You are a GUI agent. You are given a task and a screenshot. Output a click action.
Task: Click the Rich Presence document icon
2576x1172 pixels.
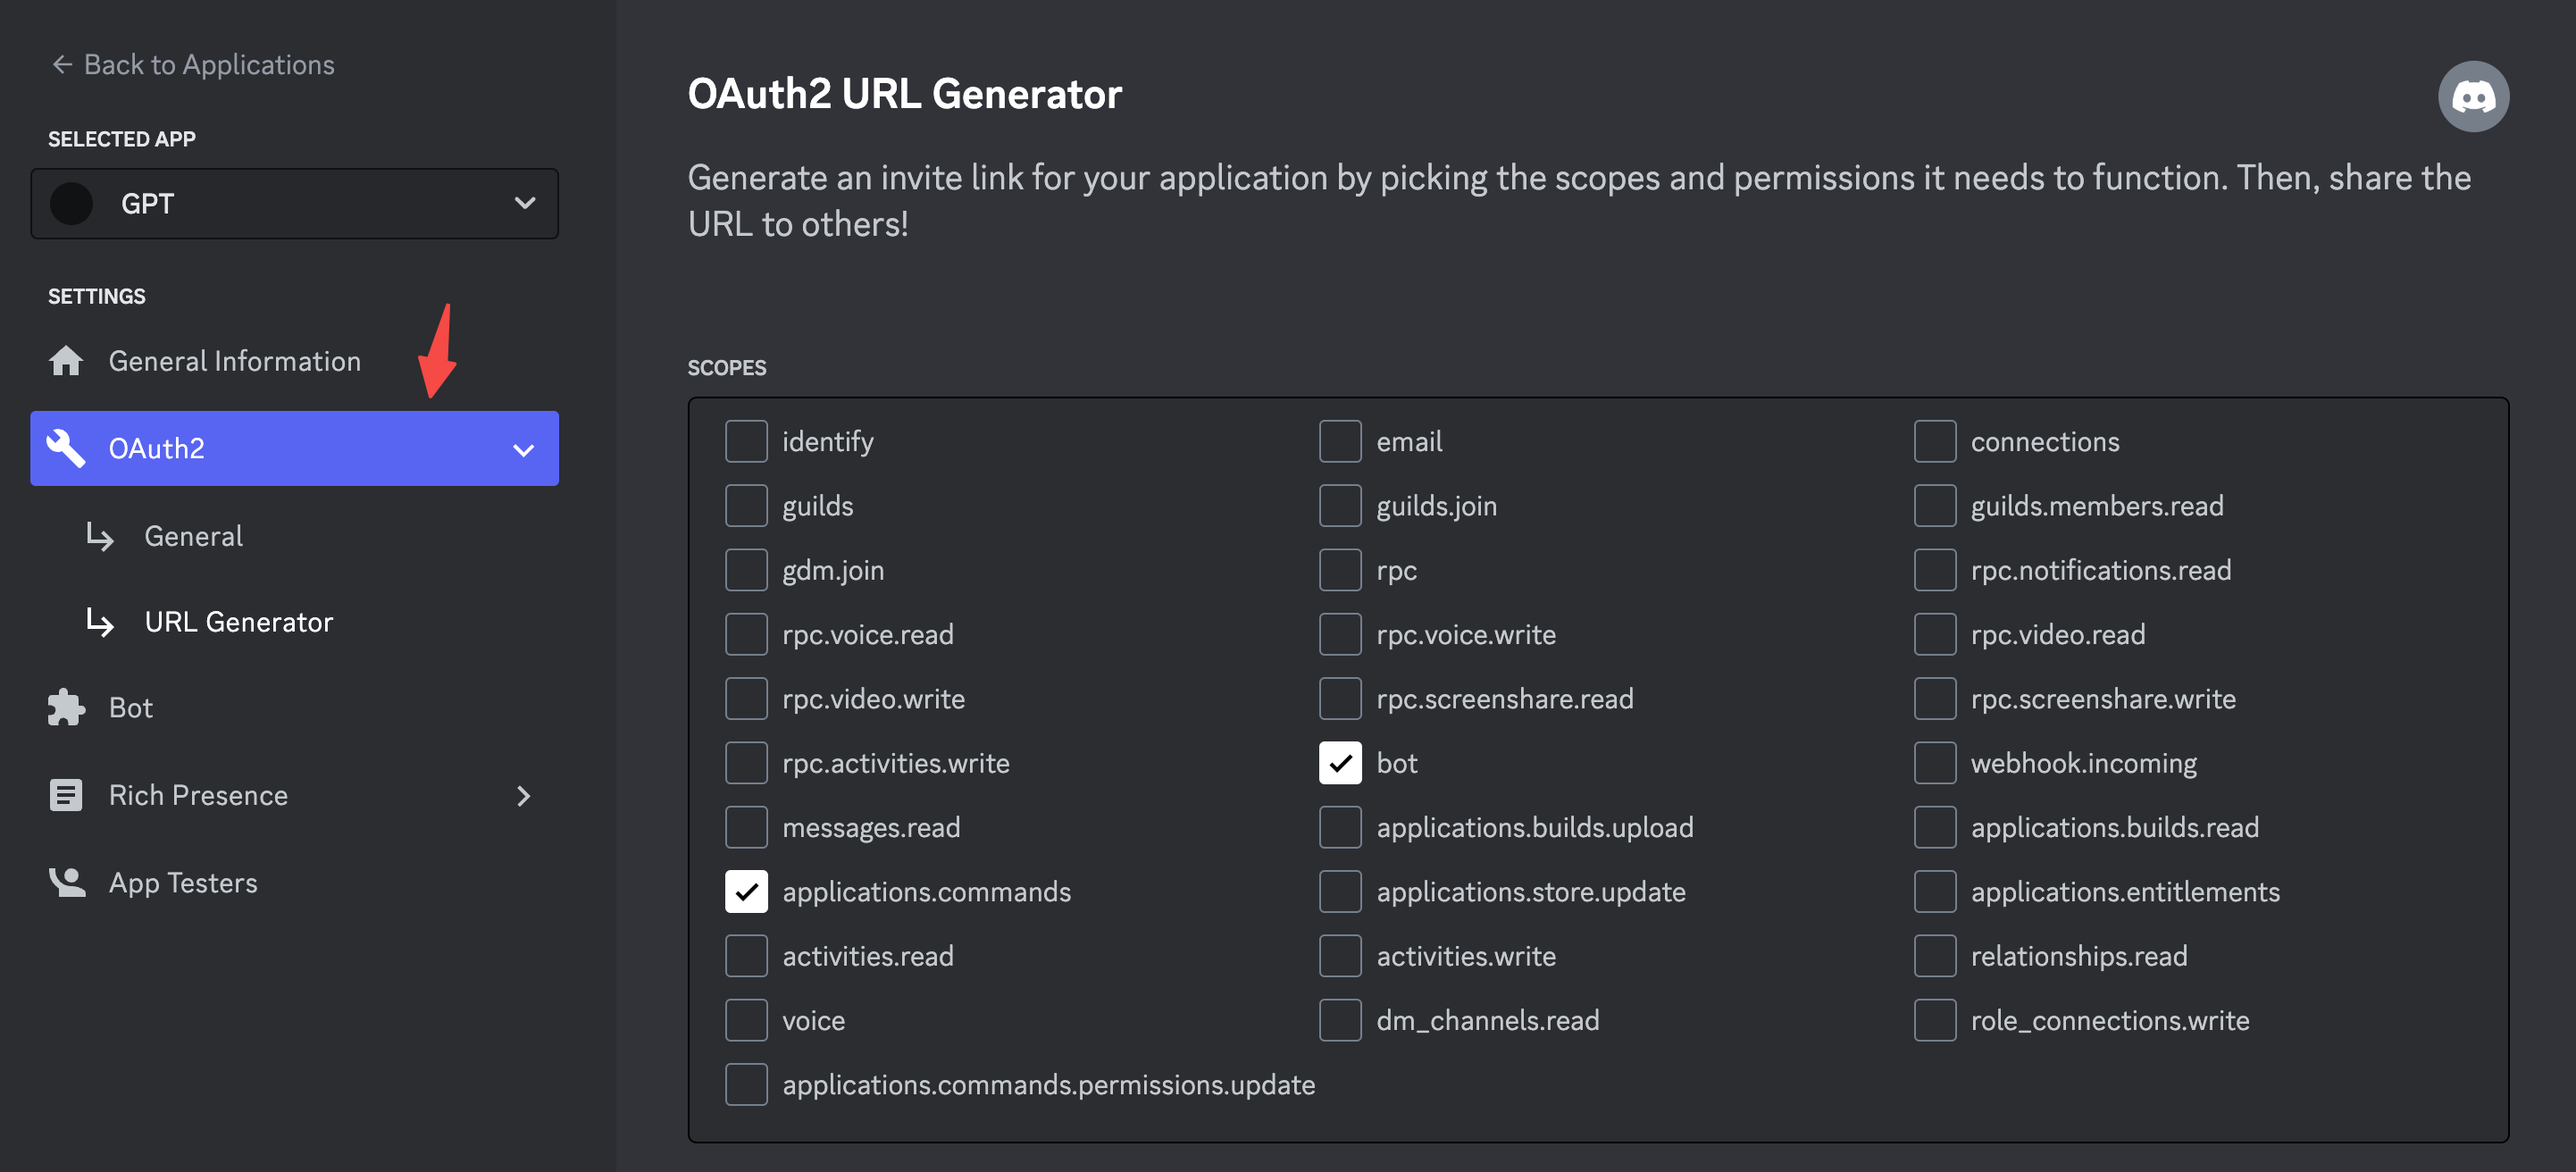[66, 795]
